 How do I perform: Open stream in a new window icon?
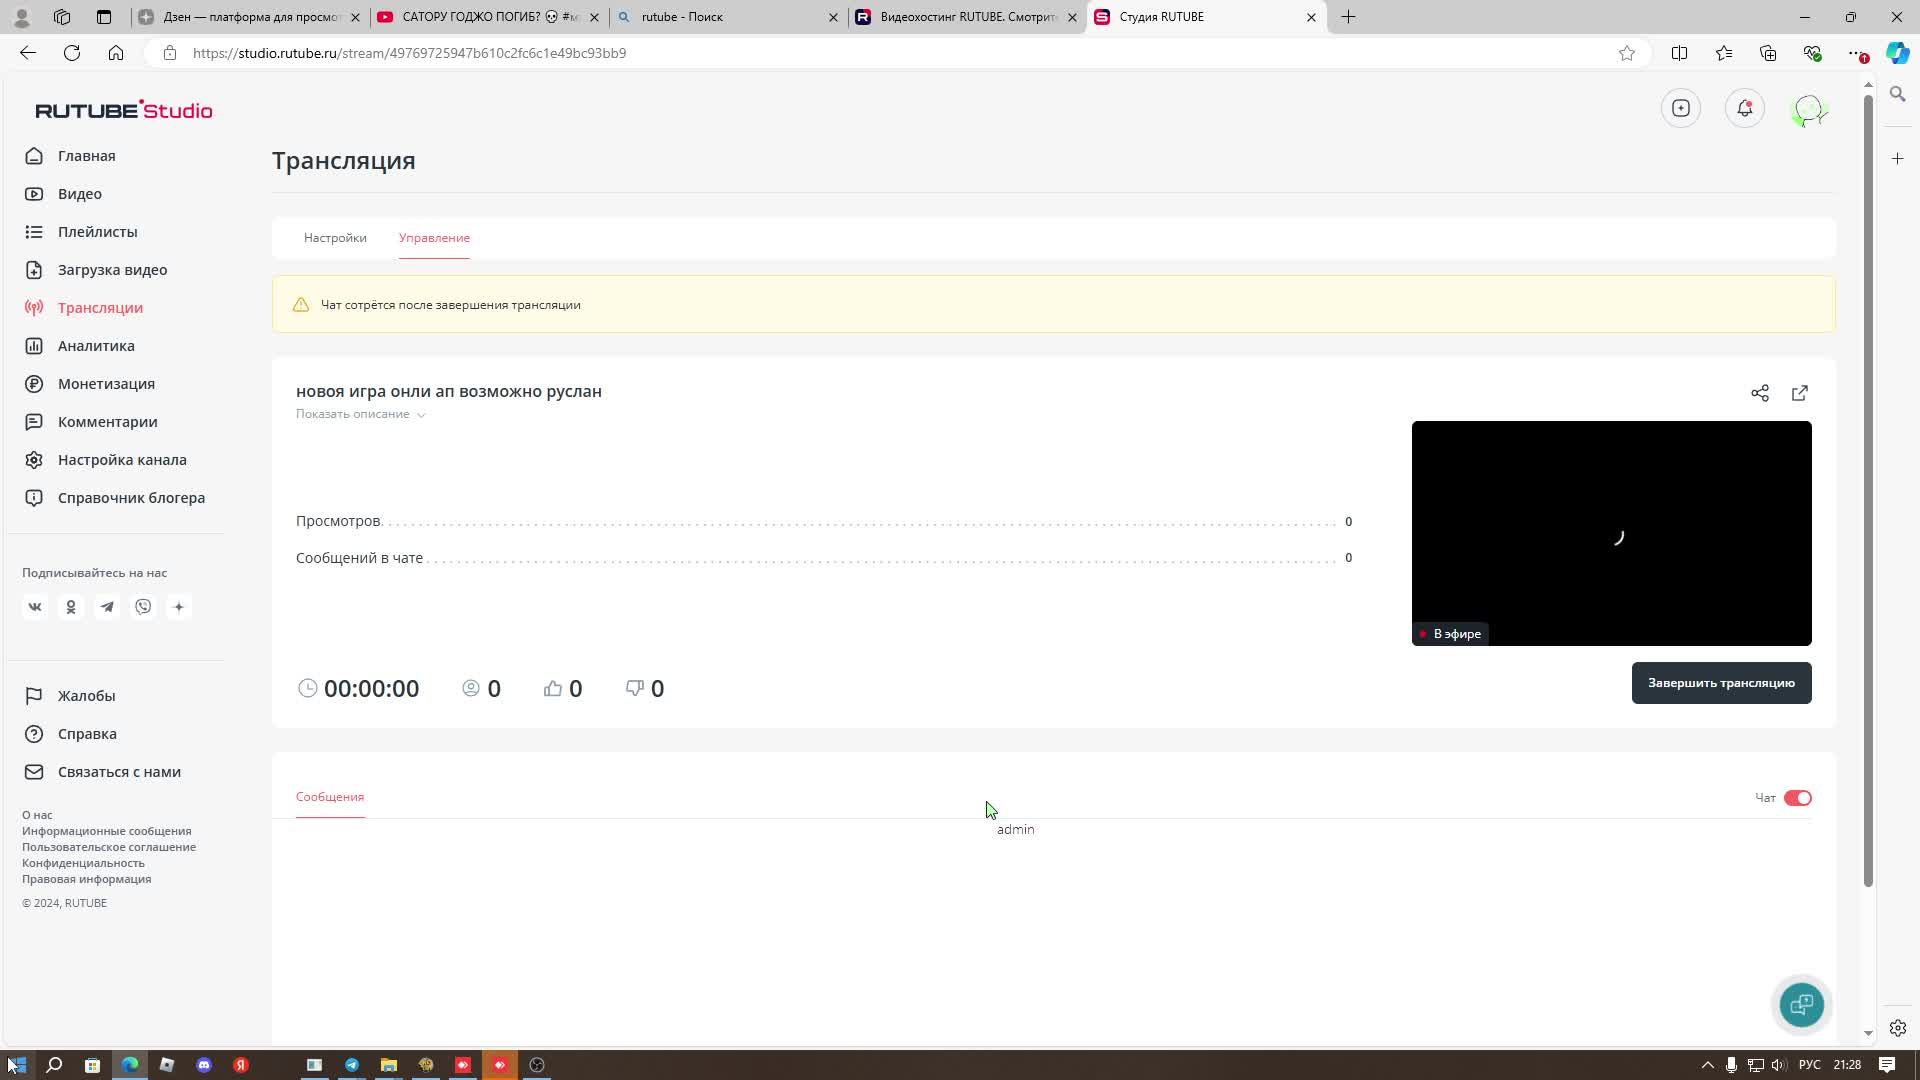pyautogui.click(x=1800, y=393)
